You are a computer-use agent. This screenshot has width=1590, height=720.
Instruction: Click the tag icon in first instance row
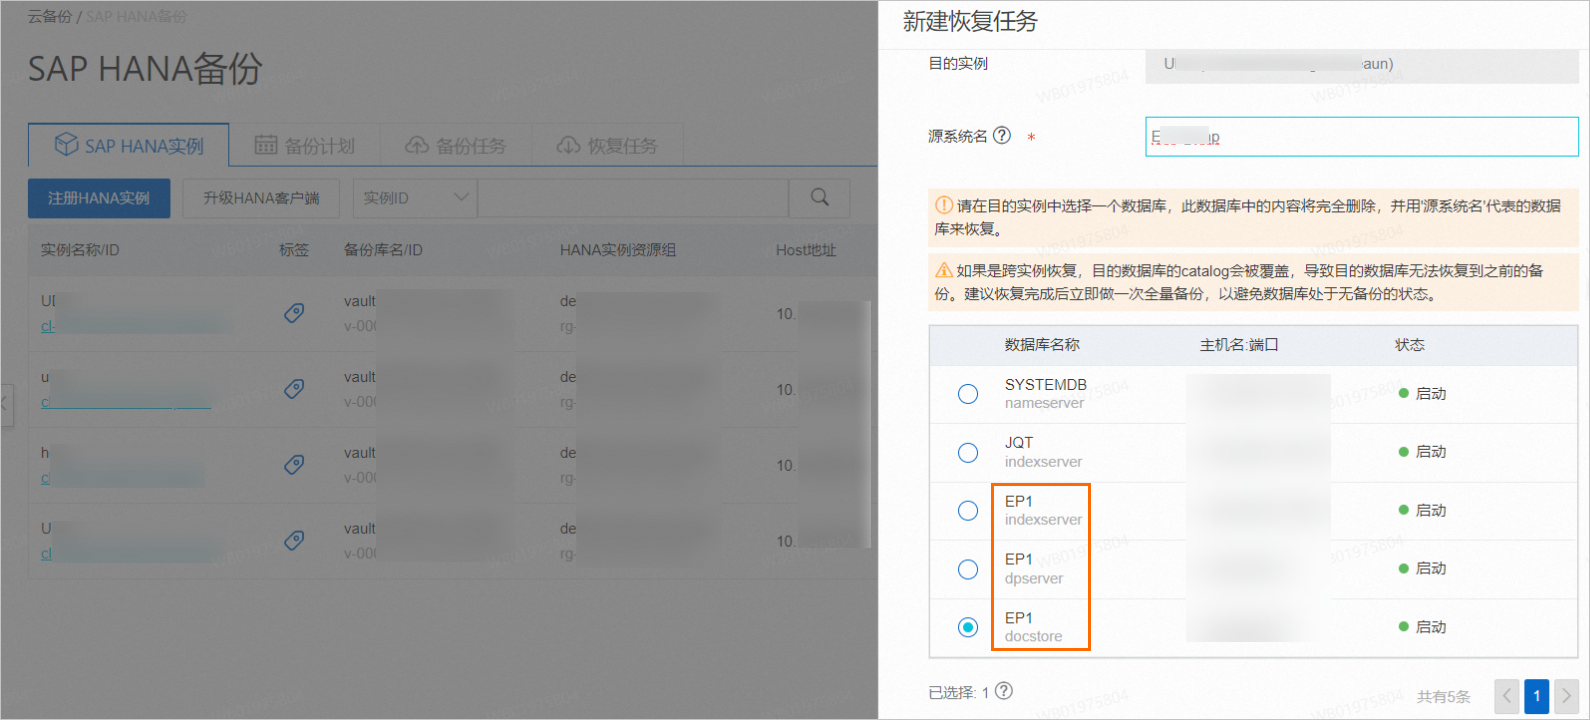coord(294,313)
